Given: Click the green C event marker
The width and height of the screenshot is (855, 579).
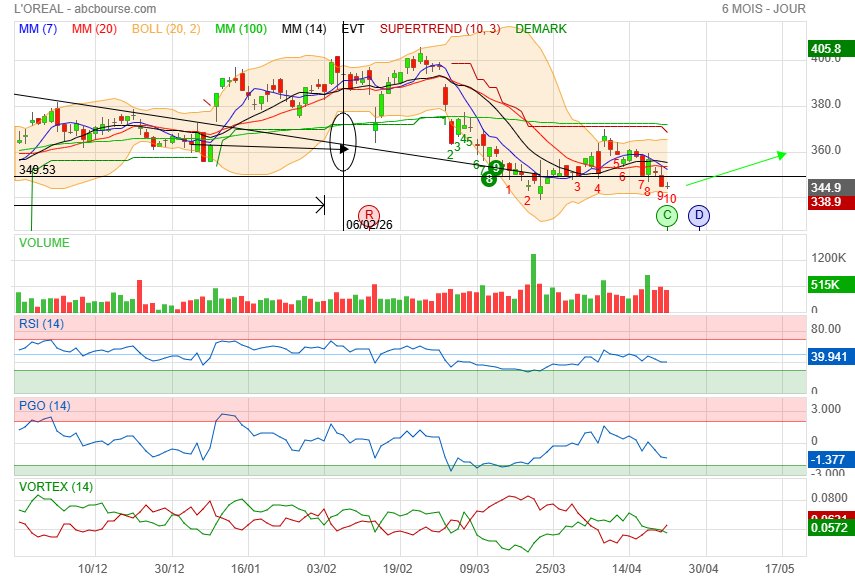Looking at the screenshot, I should 666,215.
